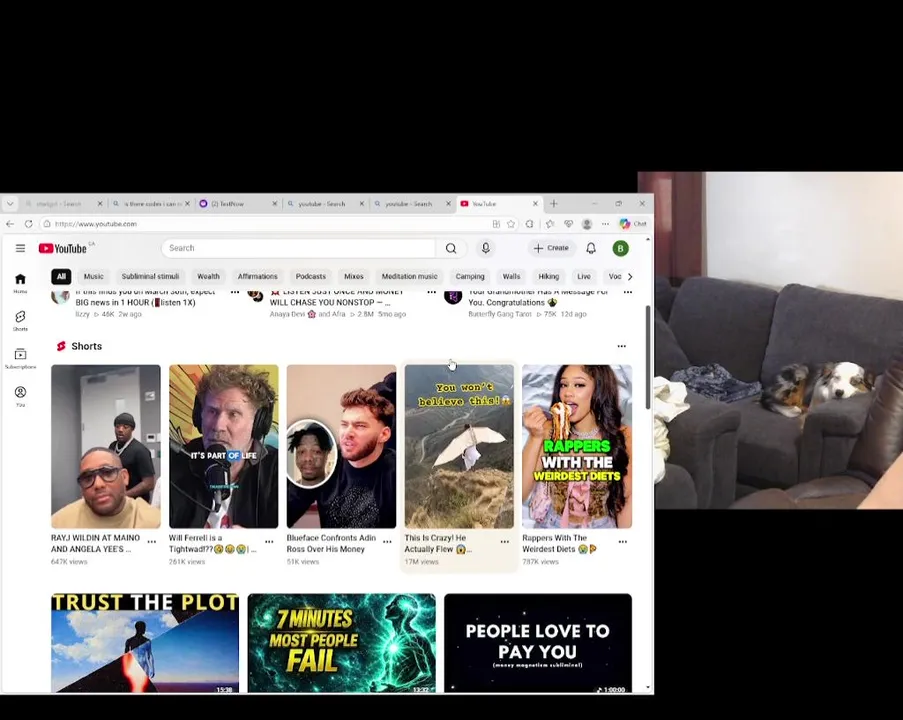Select the Podcasts filter chip
Image resolution: width=903 pixels, height=720 pixels.
click(x=310, y=276)
